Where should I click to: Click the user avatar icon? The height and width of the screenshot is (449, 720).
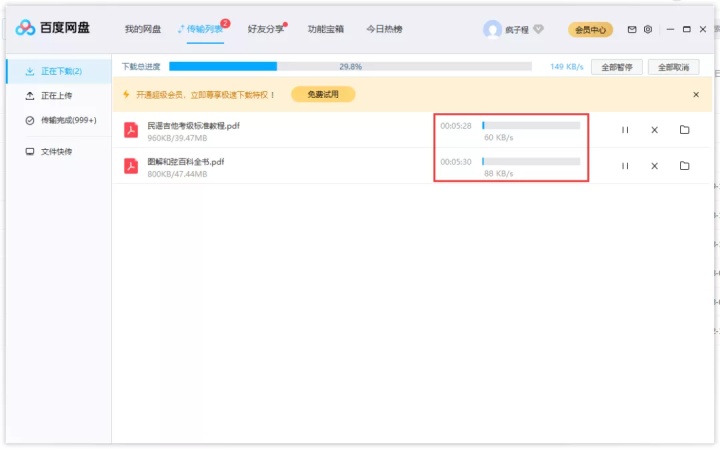[492, 29]
